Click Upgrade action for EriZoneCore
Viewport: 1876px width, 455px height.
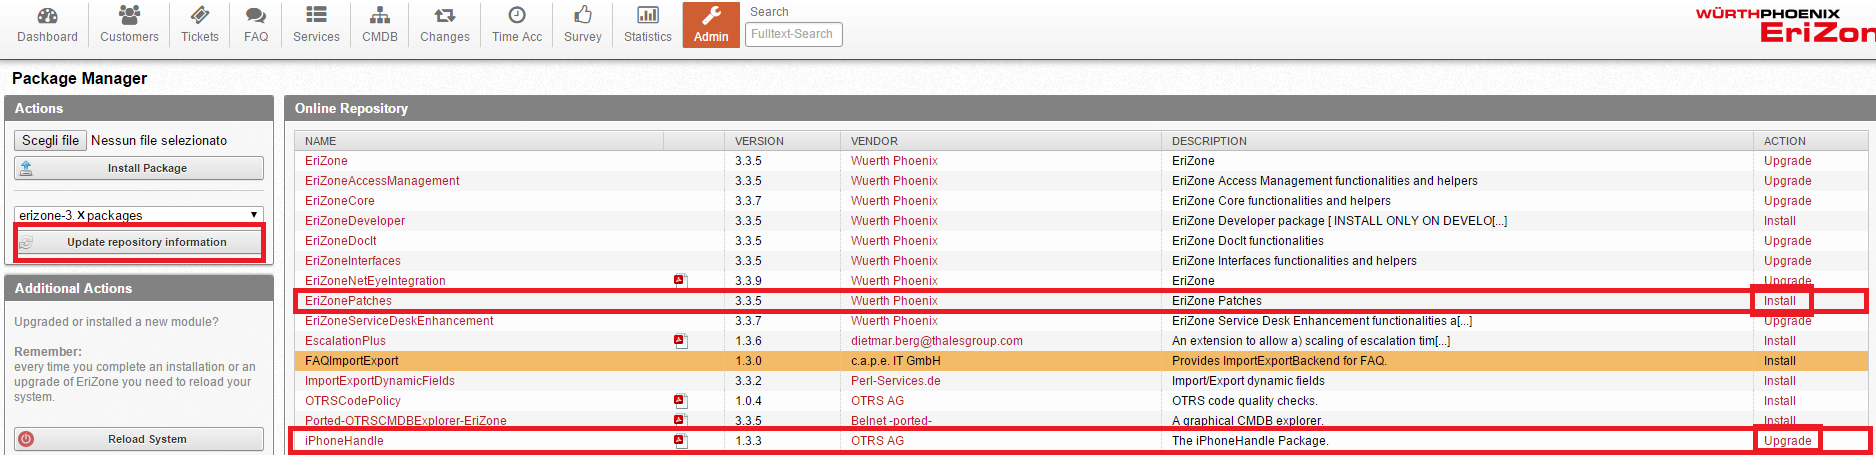click(x=1788, y=201)
